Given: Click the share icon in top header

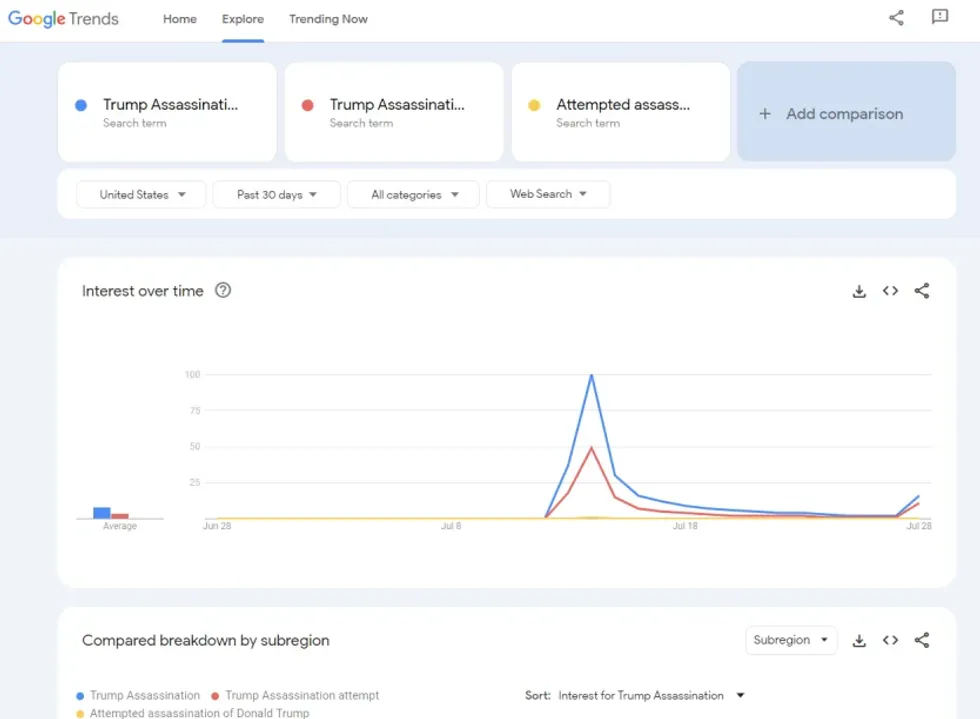Looking at the screenshot, I should pyautogui.click(x=896, y=18).
